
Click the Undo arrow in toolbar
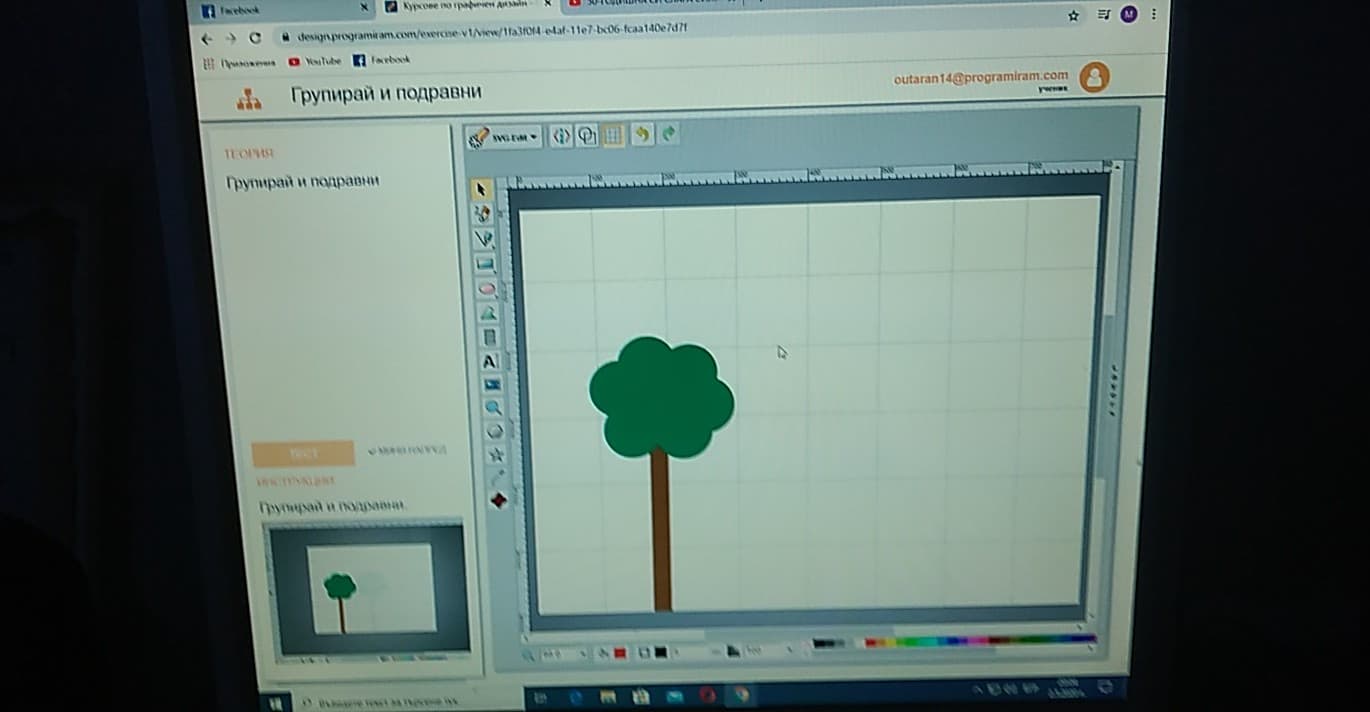tap(641, 135)
